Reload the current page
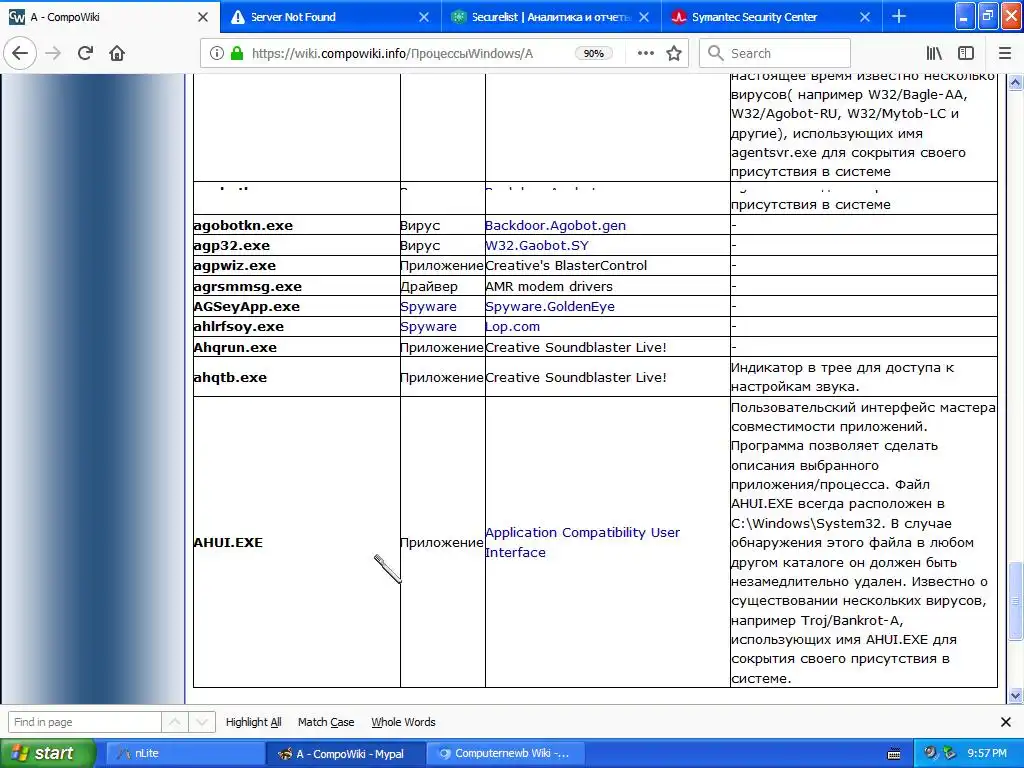The height and width of the screenshot is (768, 1024). (x=85, y=54)
